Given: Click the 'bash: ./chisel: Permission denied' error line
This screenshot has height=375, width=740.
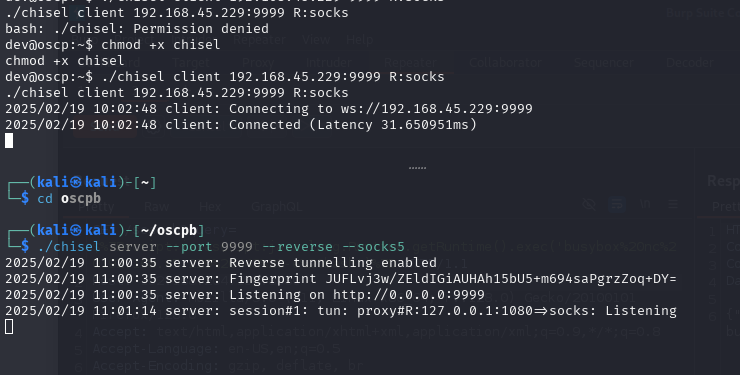Looking at the screenshot, I should (137, 29).
